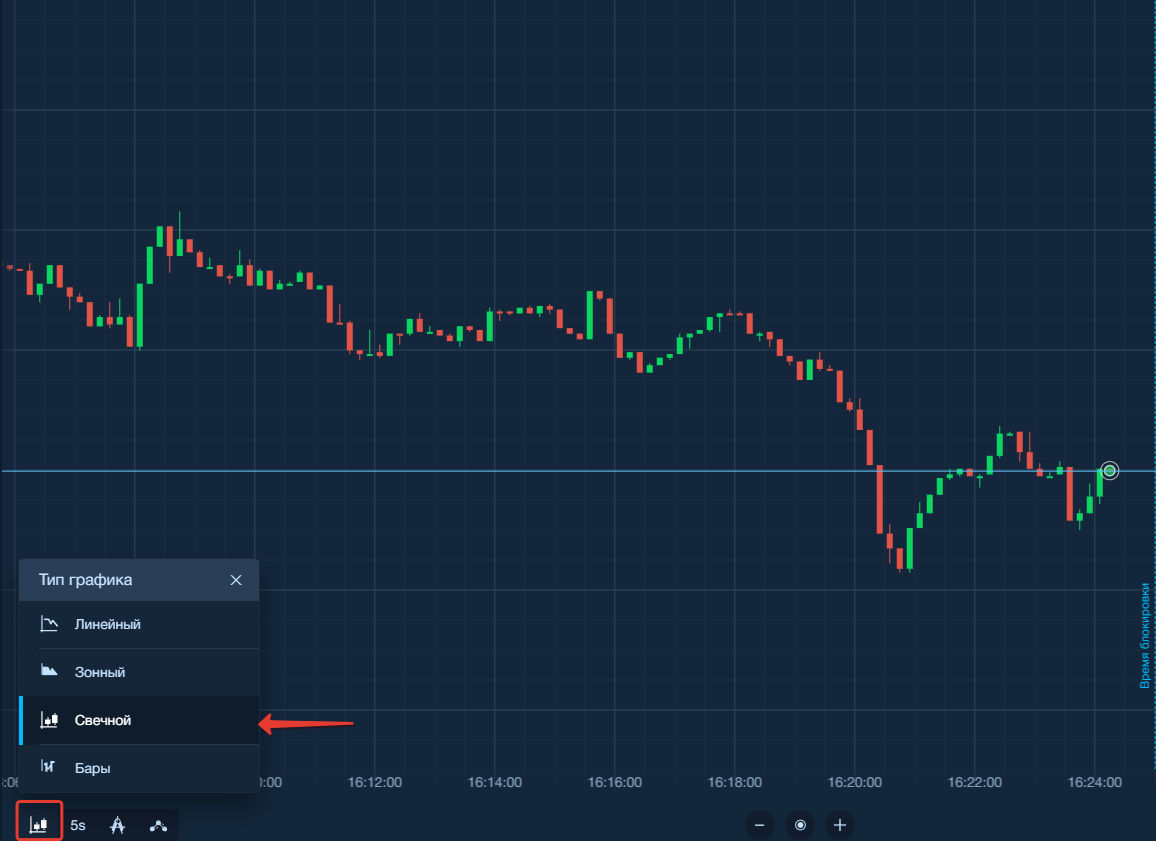The image size is (1156, 842).
Task: Click the Линейный line chart icon
Action: click(x=49, y=624)
